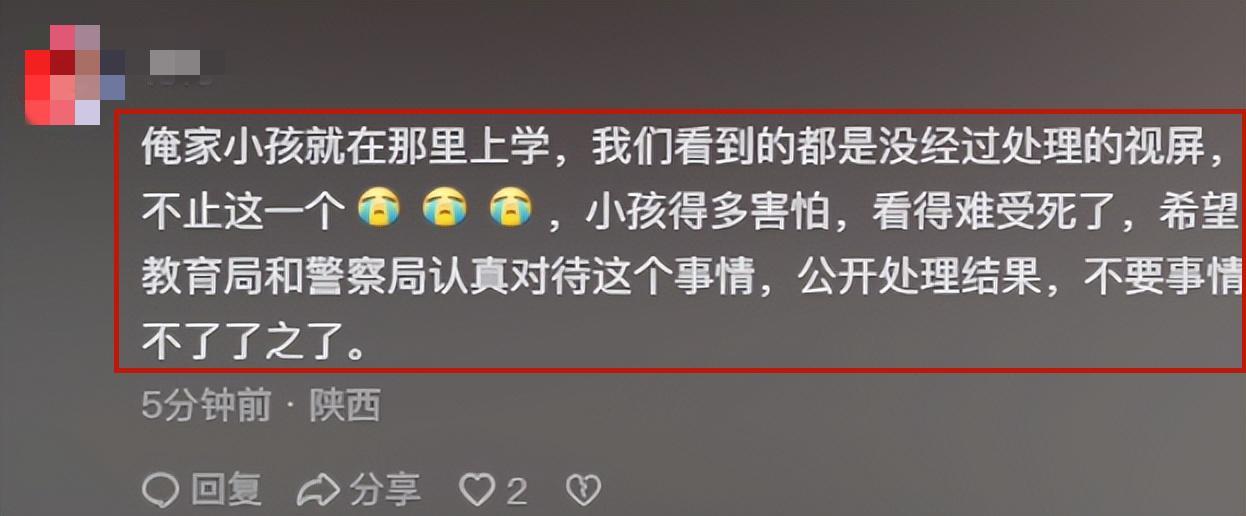The image size is (1246, 516).
Task: Click the 回复 text label
Action: tap(226, 490)
